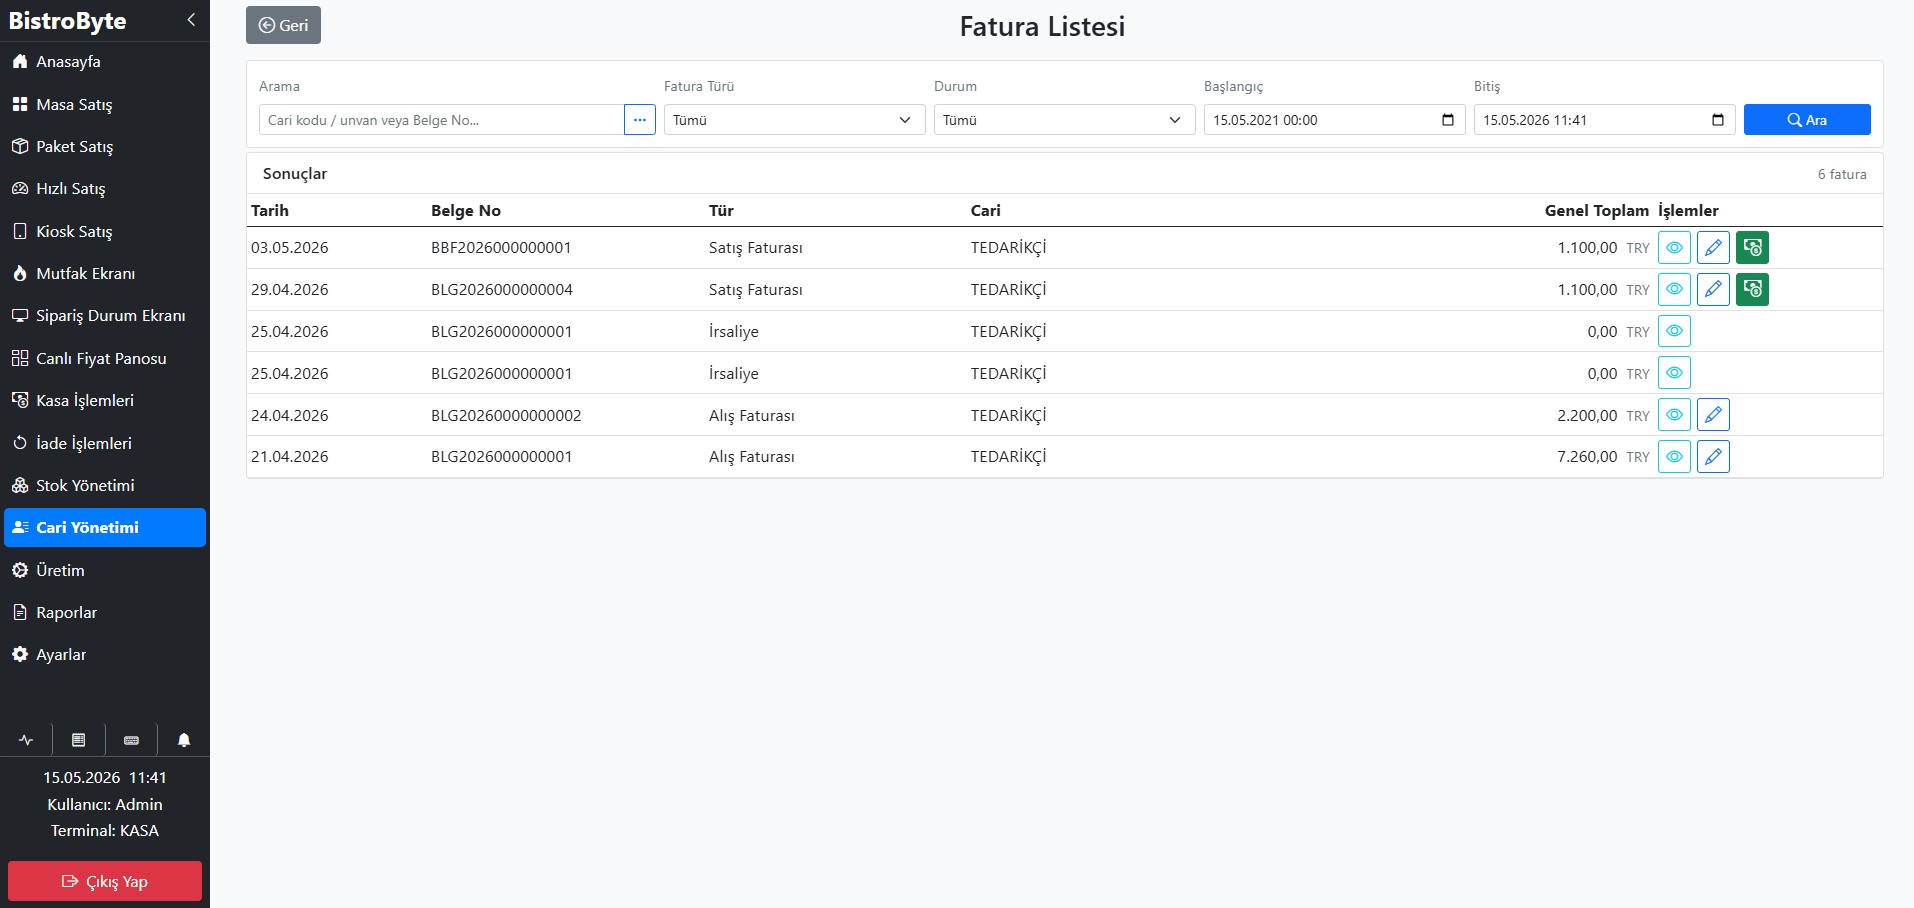This screenshot has width=1914, height=908.
Task: View the 24.04.2026 Alış Faturası eye icon
Action: point(1674,415)
